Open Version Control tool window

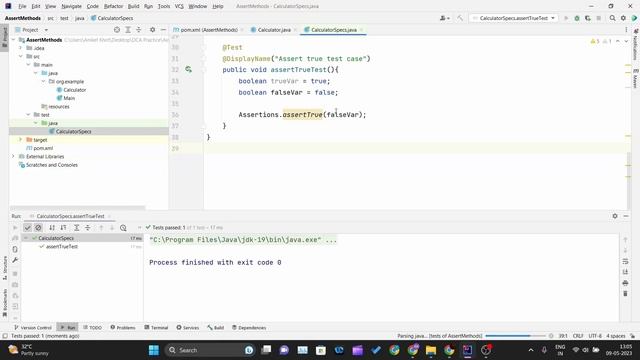pos(33,327)
